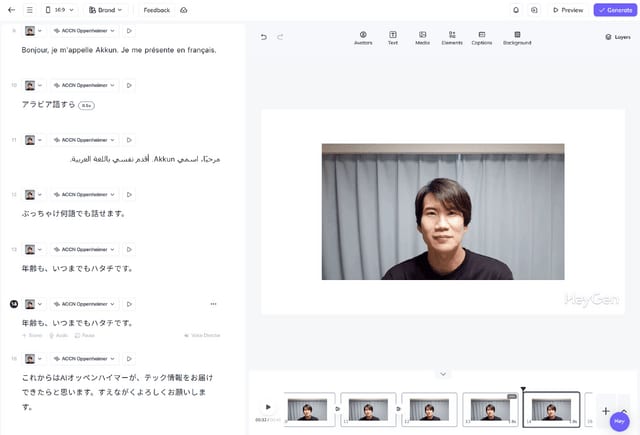Viewport: 640px width, 435px height.
Task: Expand the 16:9 aspect ratio dropdown
Action: coord(60,10)
